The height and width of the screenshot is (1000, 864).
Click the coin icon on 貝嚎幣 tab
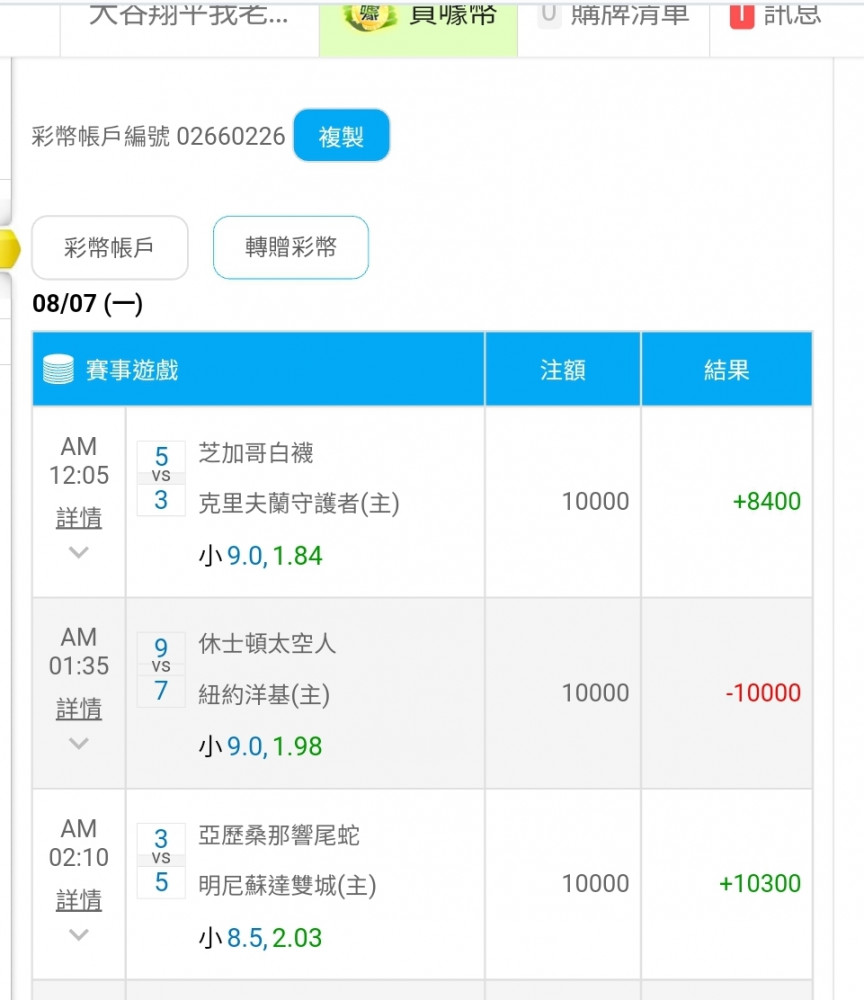(370, 16)
